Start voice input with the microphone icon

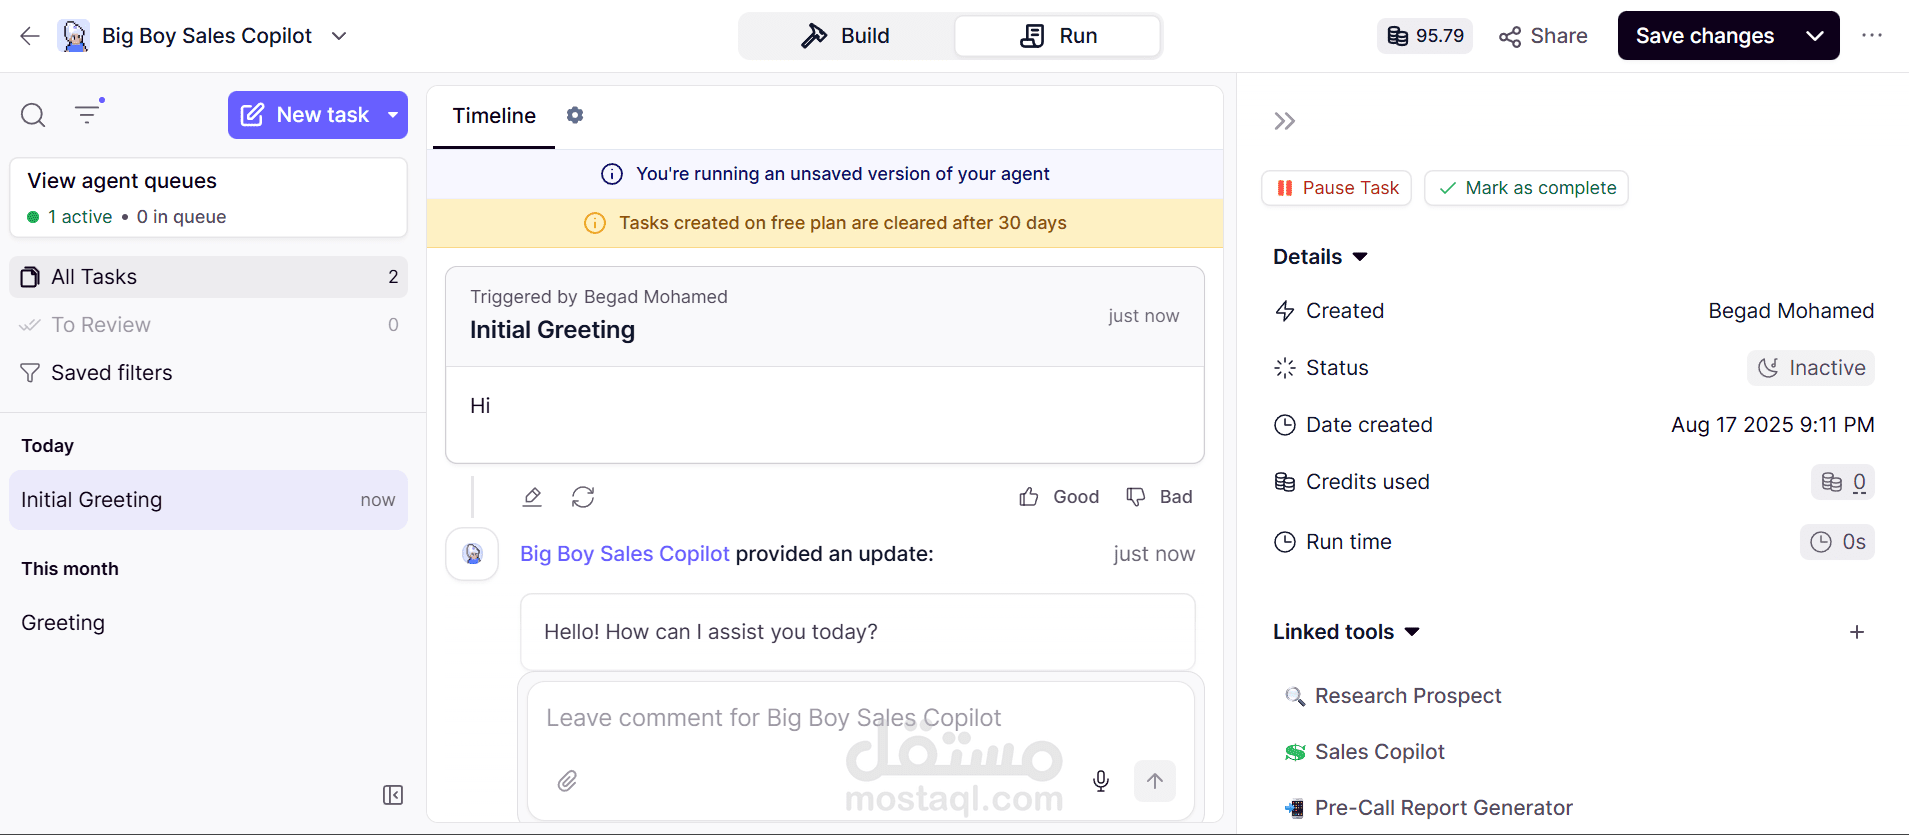coord(1101,781)
